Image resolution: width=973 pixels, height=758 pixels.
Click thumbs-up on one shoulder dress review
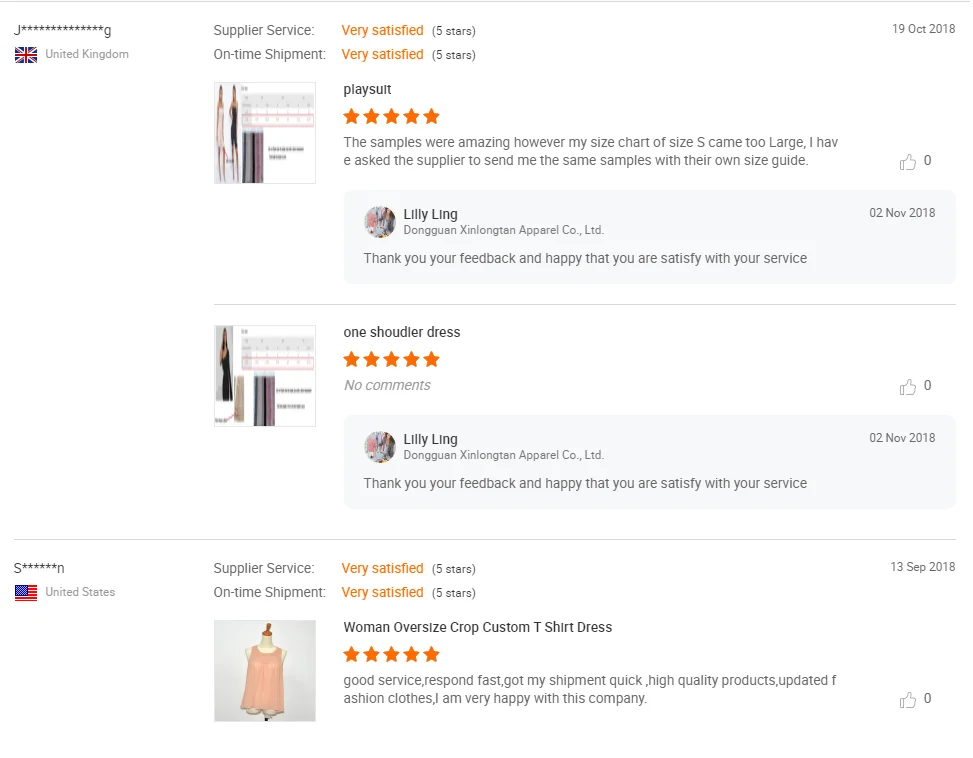[x=908, y=387]
